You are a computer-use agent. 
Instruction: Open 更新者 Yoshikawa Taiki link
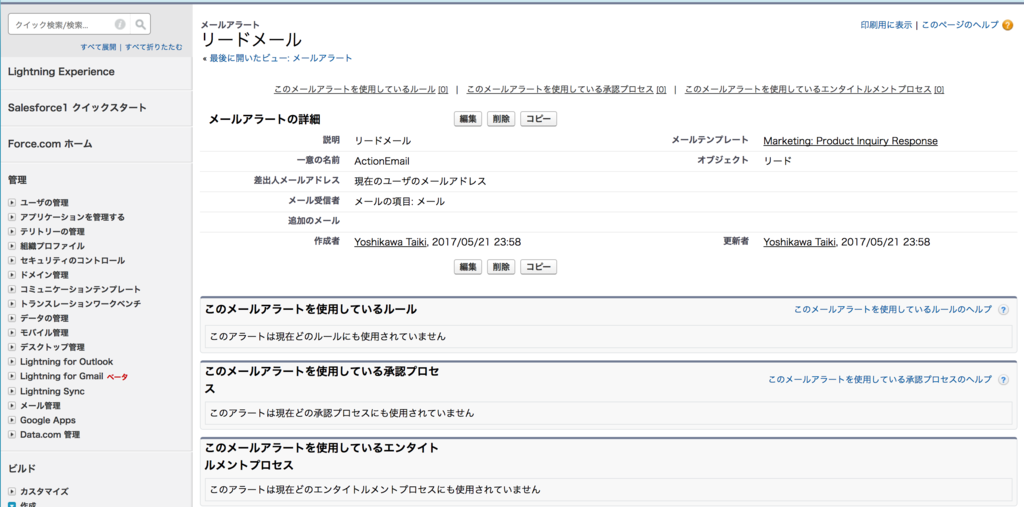coord(799,242)
